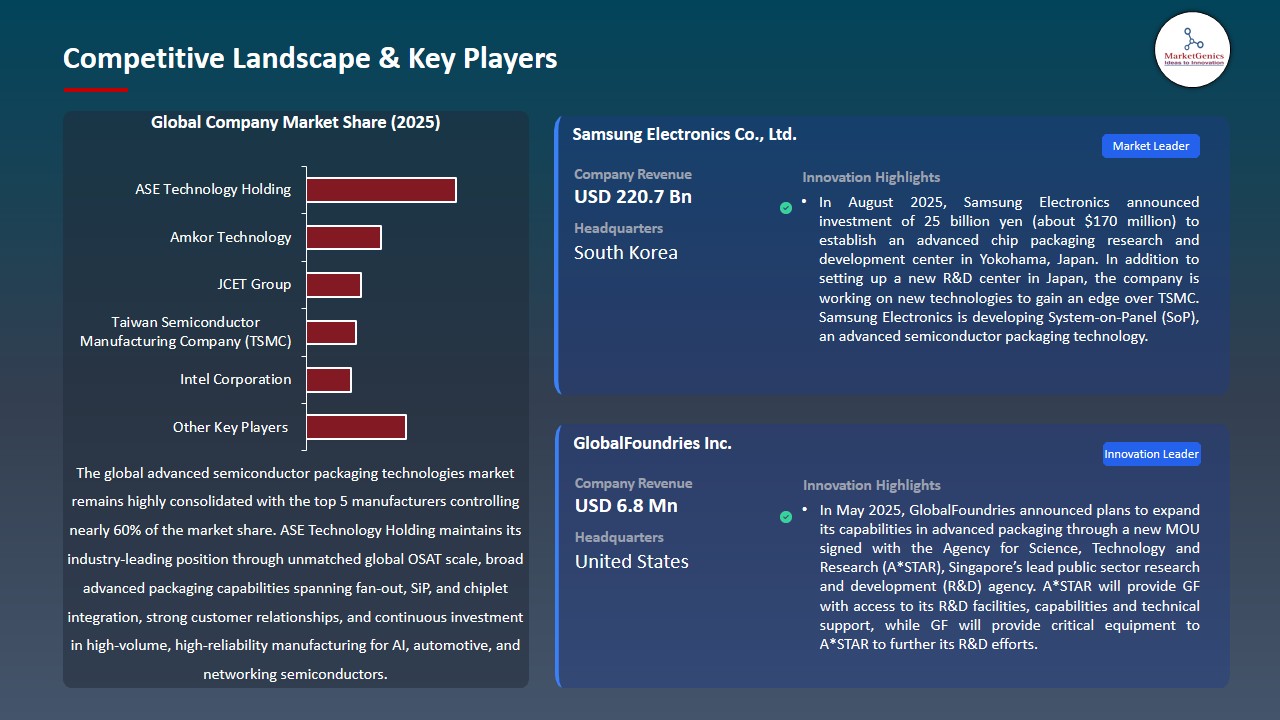The image size is (1280, 720).
Task: Select the JCET Group chart bar
Action: point(332,284)
